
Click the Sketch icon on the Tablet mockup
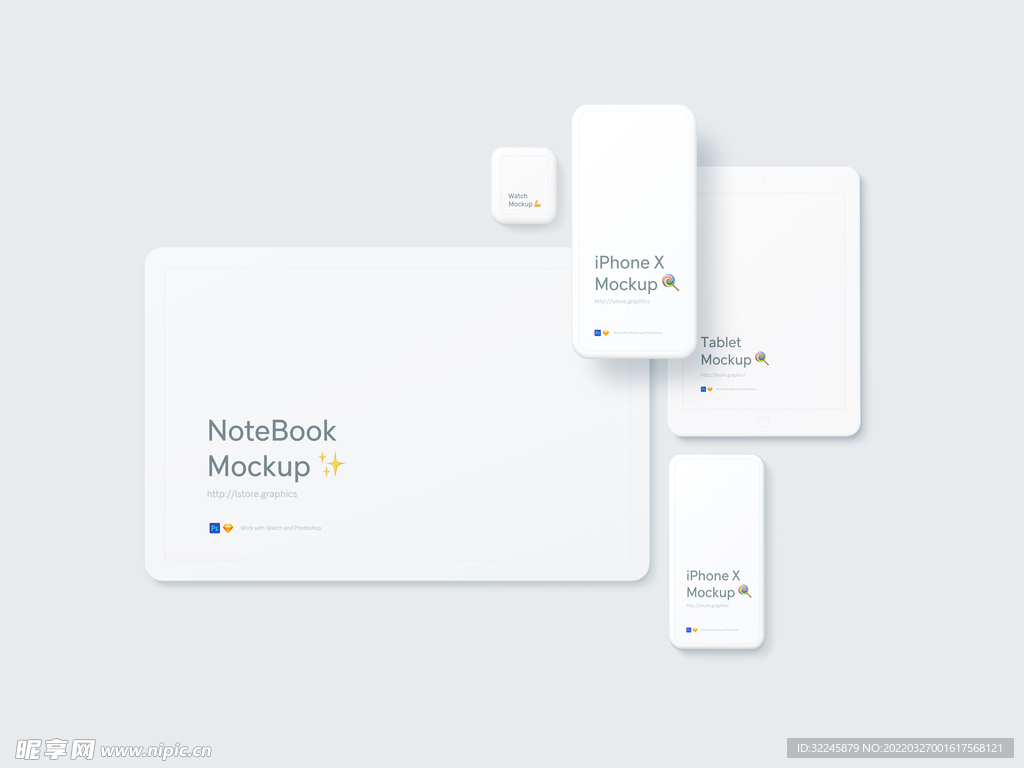710,389
